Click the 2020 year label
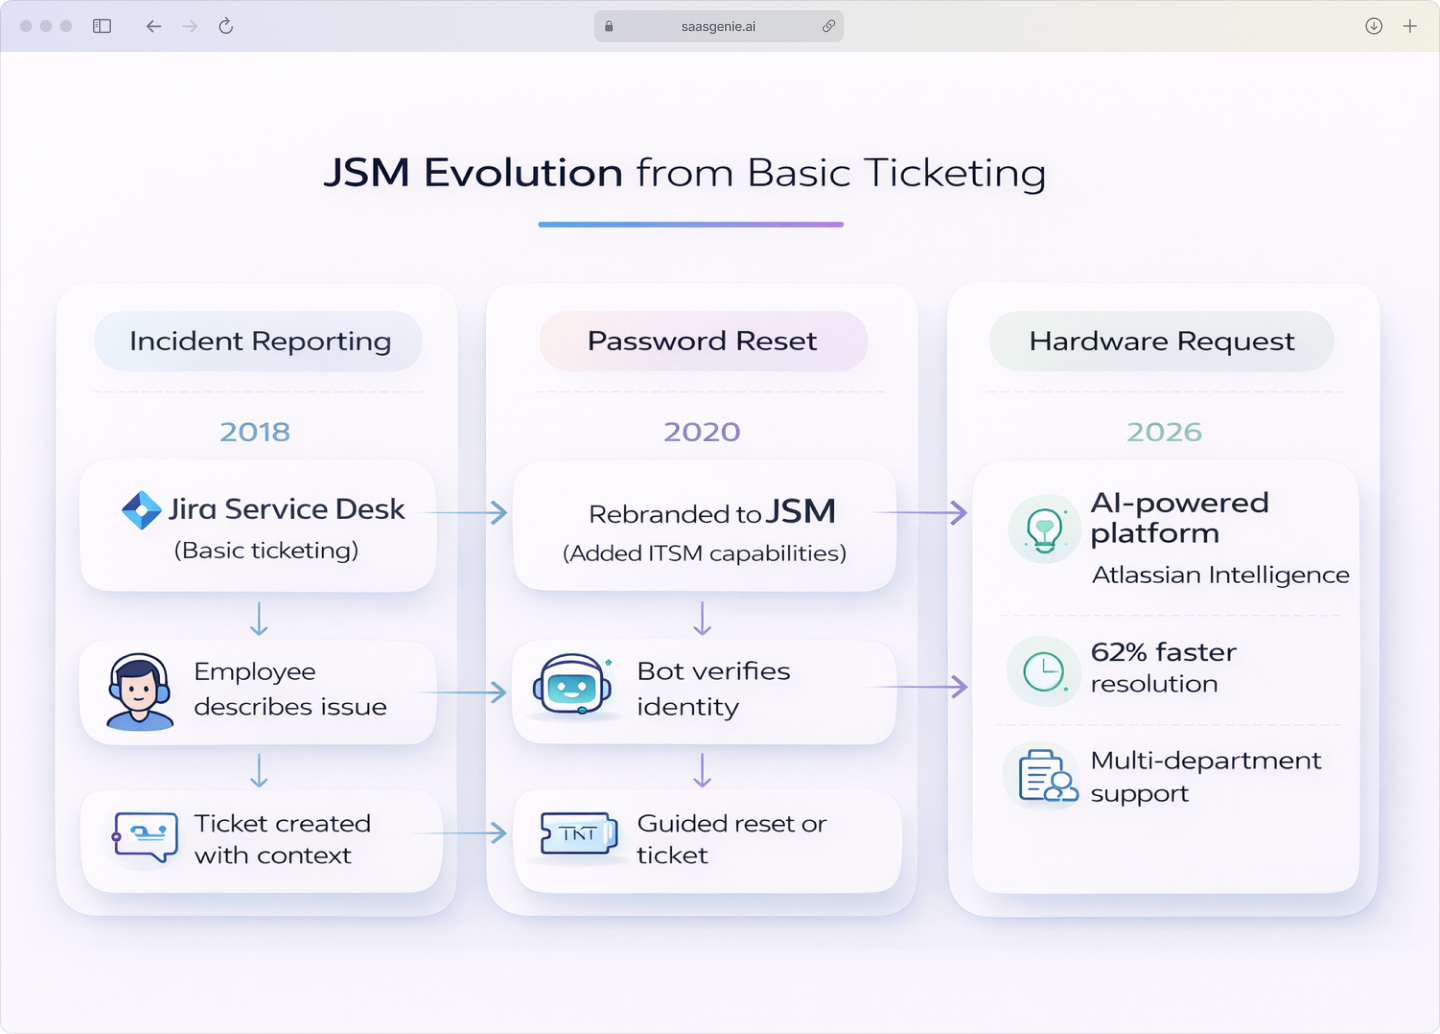 702,432
